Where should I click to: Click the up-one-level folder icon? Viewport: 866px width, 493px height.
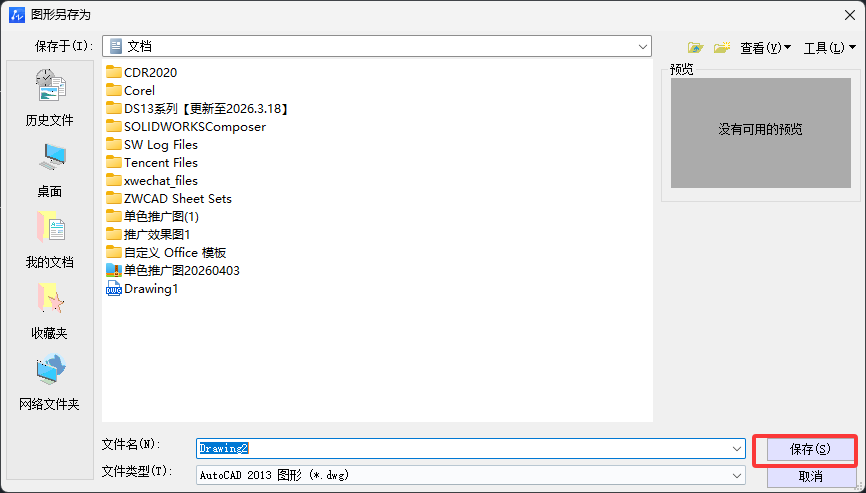click(x=695, y=48)
